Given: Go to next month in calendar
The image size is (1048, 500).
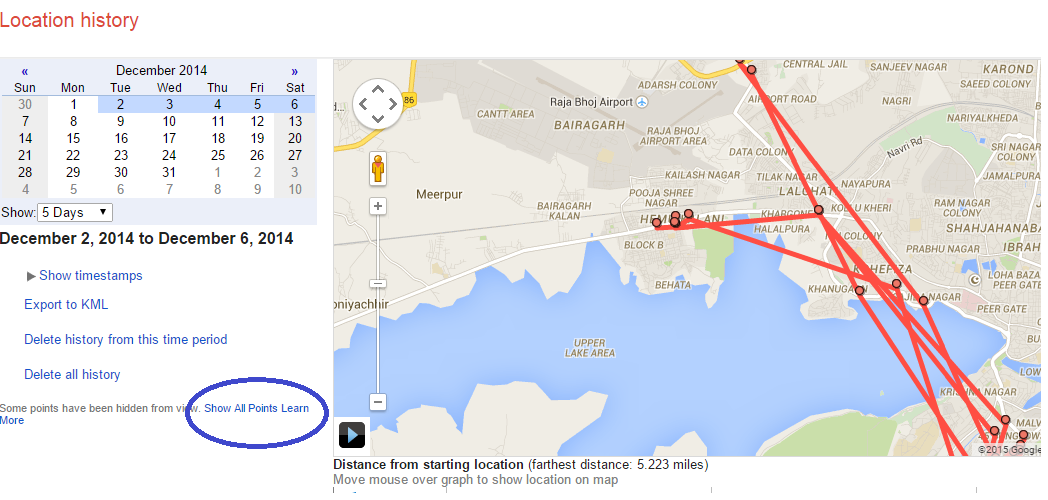Looking at the screenshot, I should (x=294, y=71).
